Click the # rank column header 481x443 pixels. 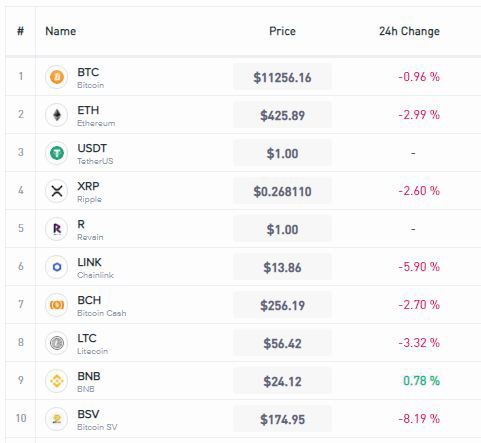coord(20,31)
